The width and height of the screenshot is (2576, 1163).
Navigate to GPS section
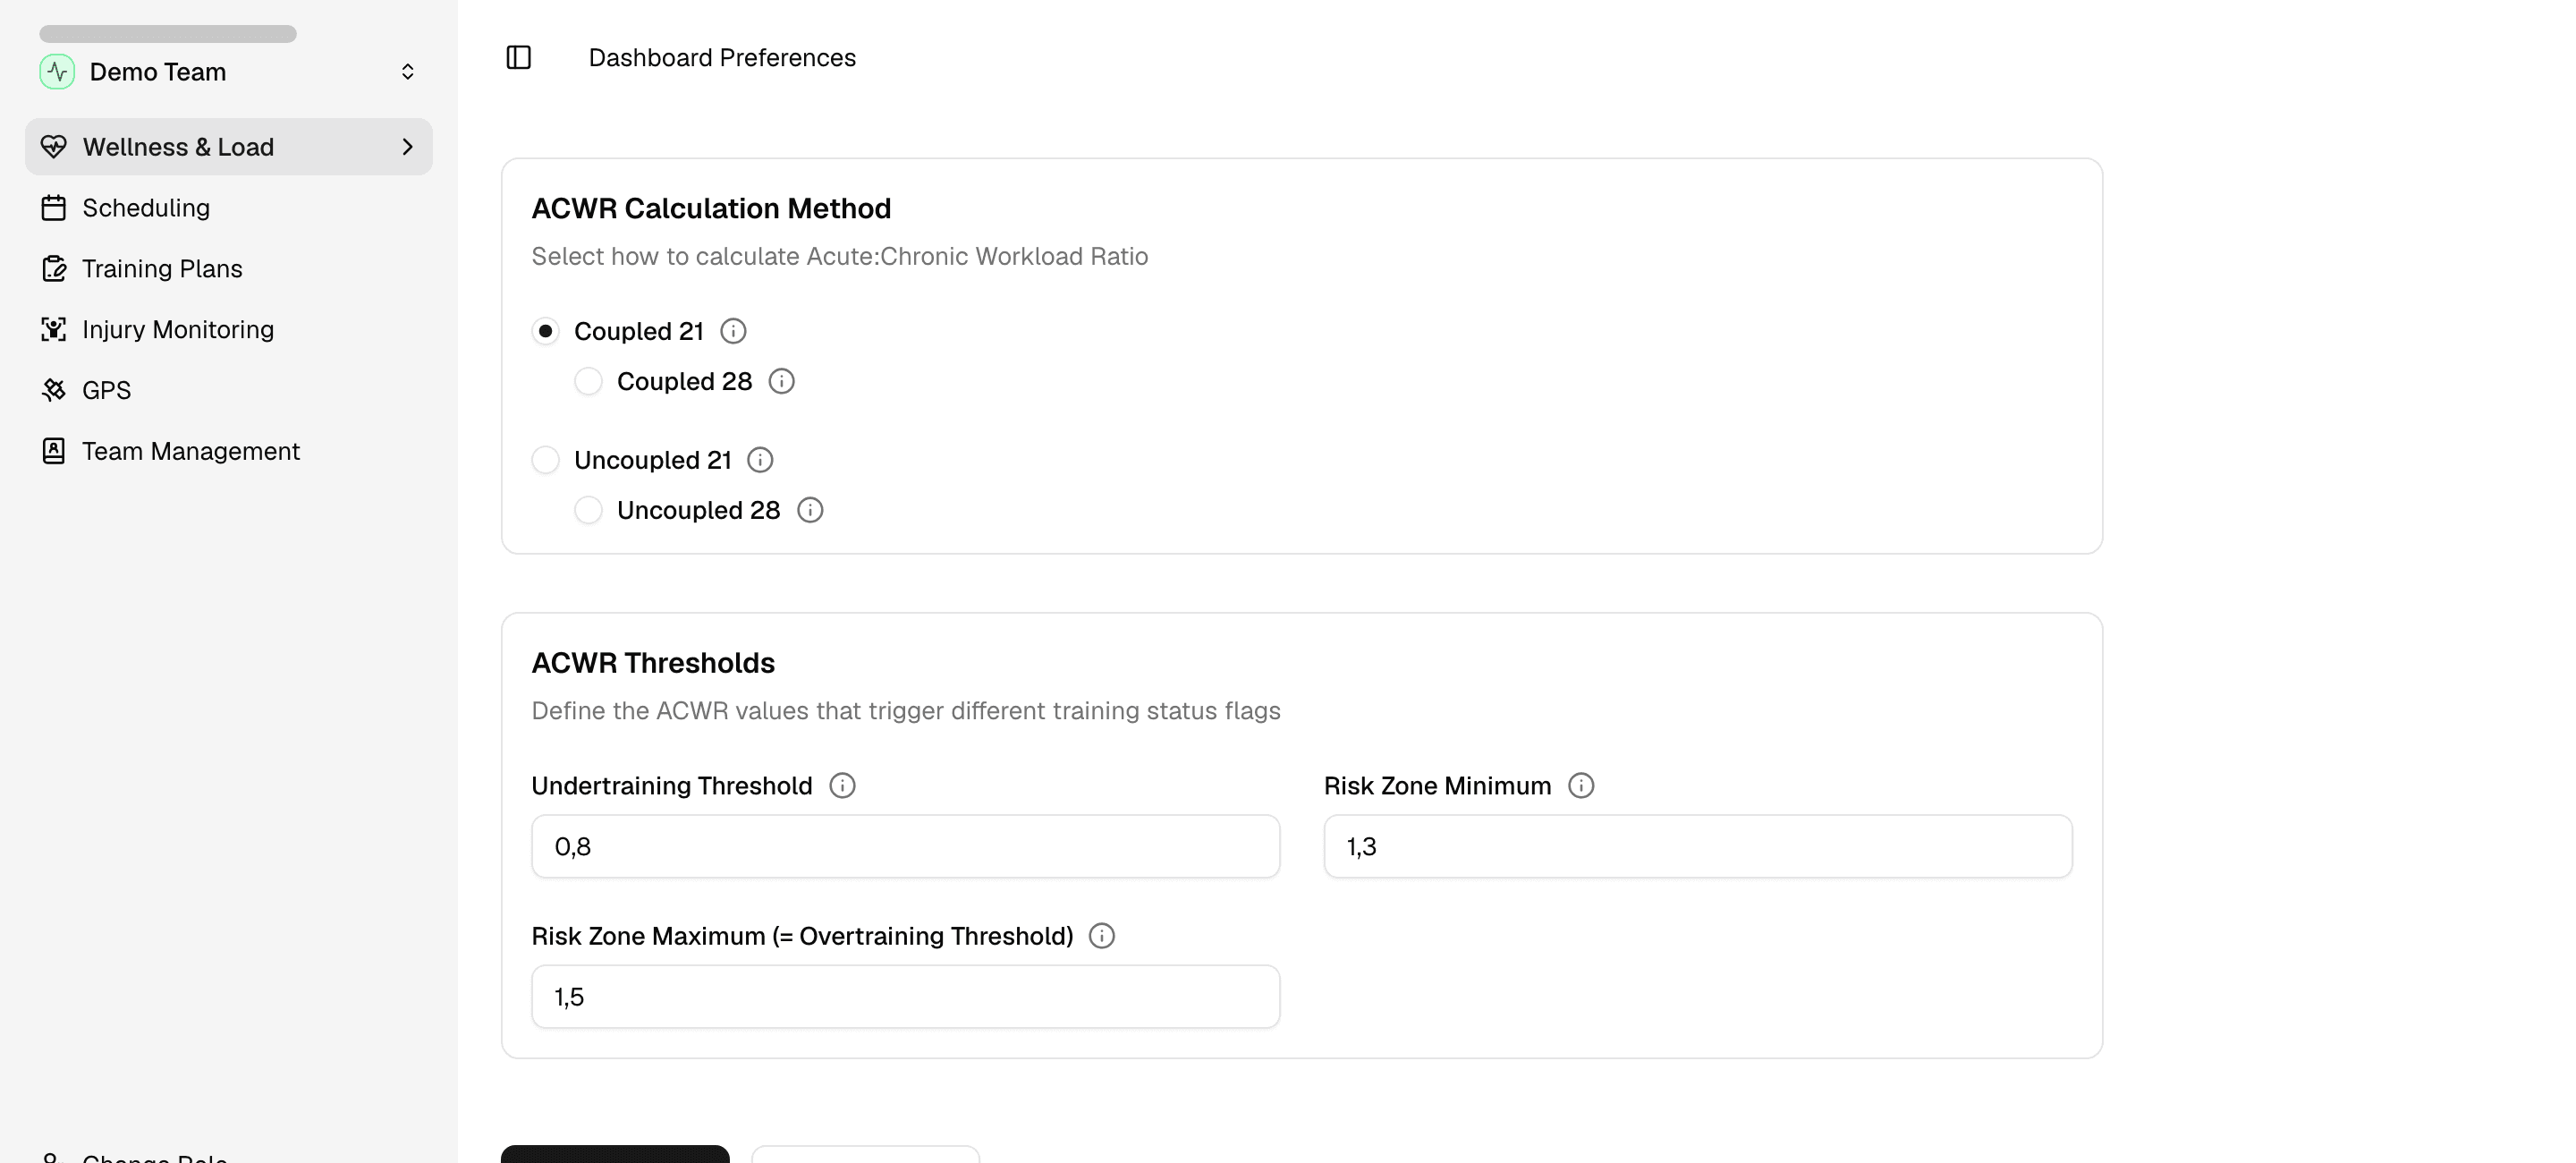229,390
